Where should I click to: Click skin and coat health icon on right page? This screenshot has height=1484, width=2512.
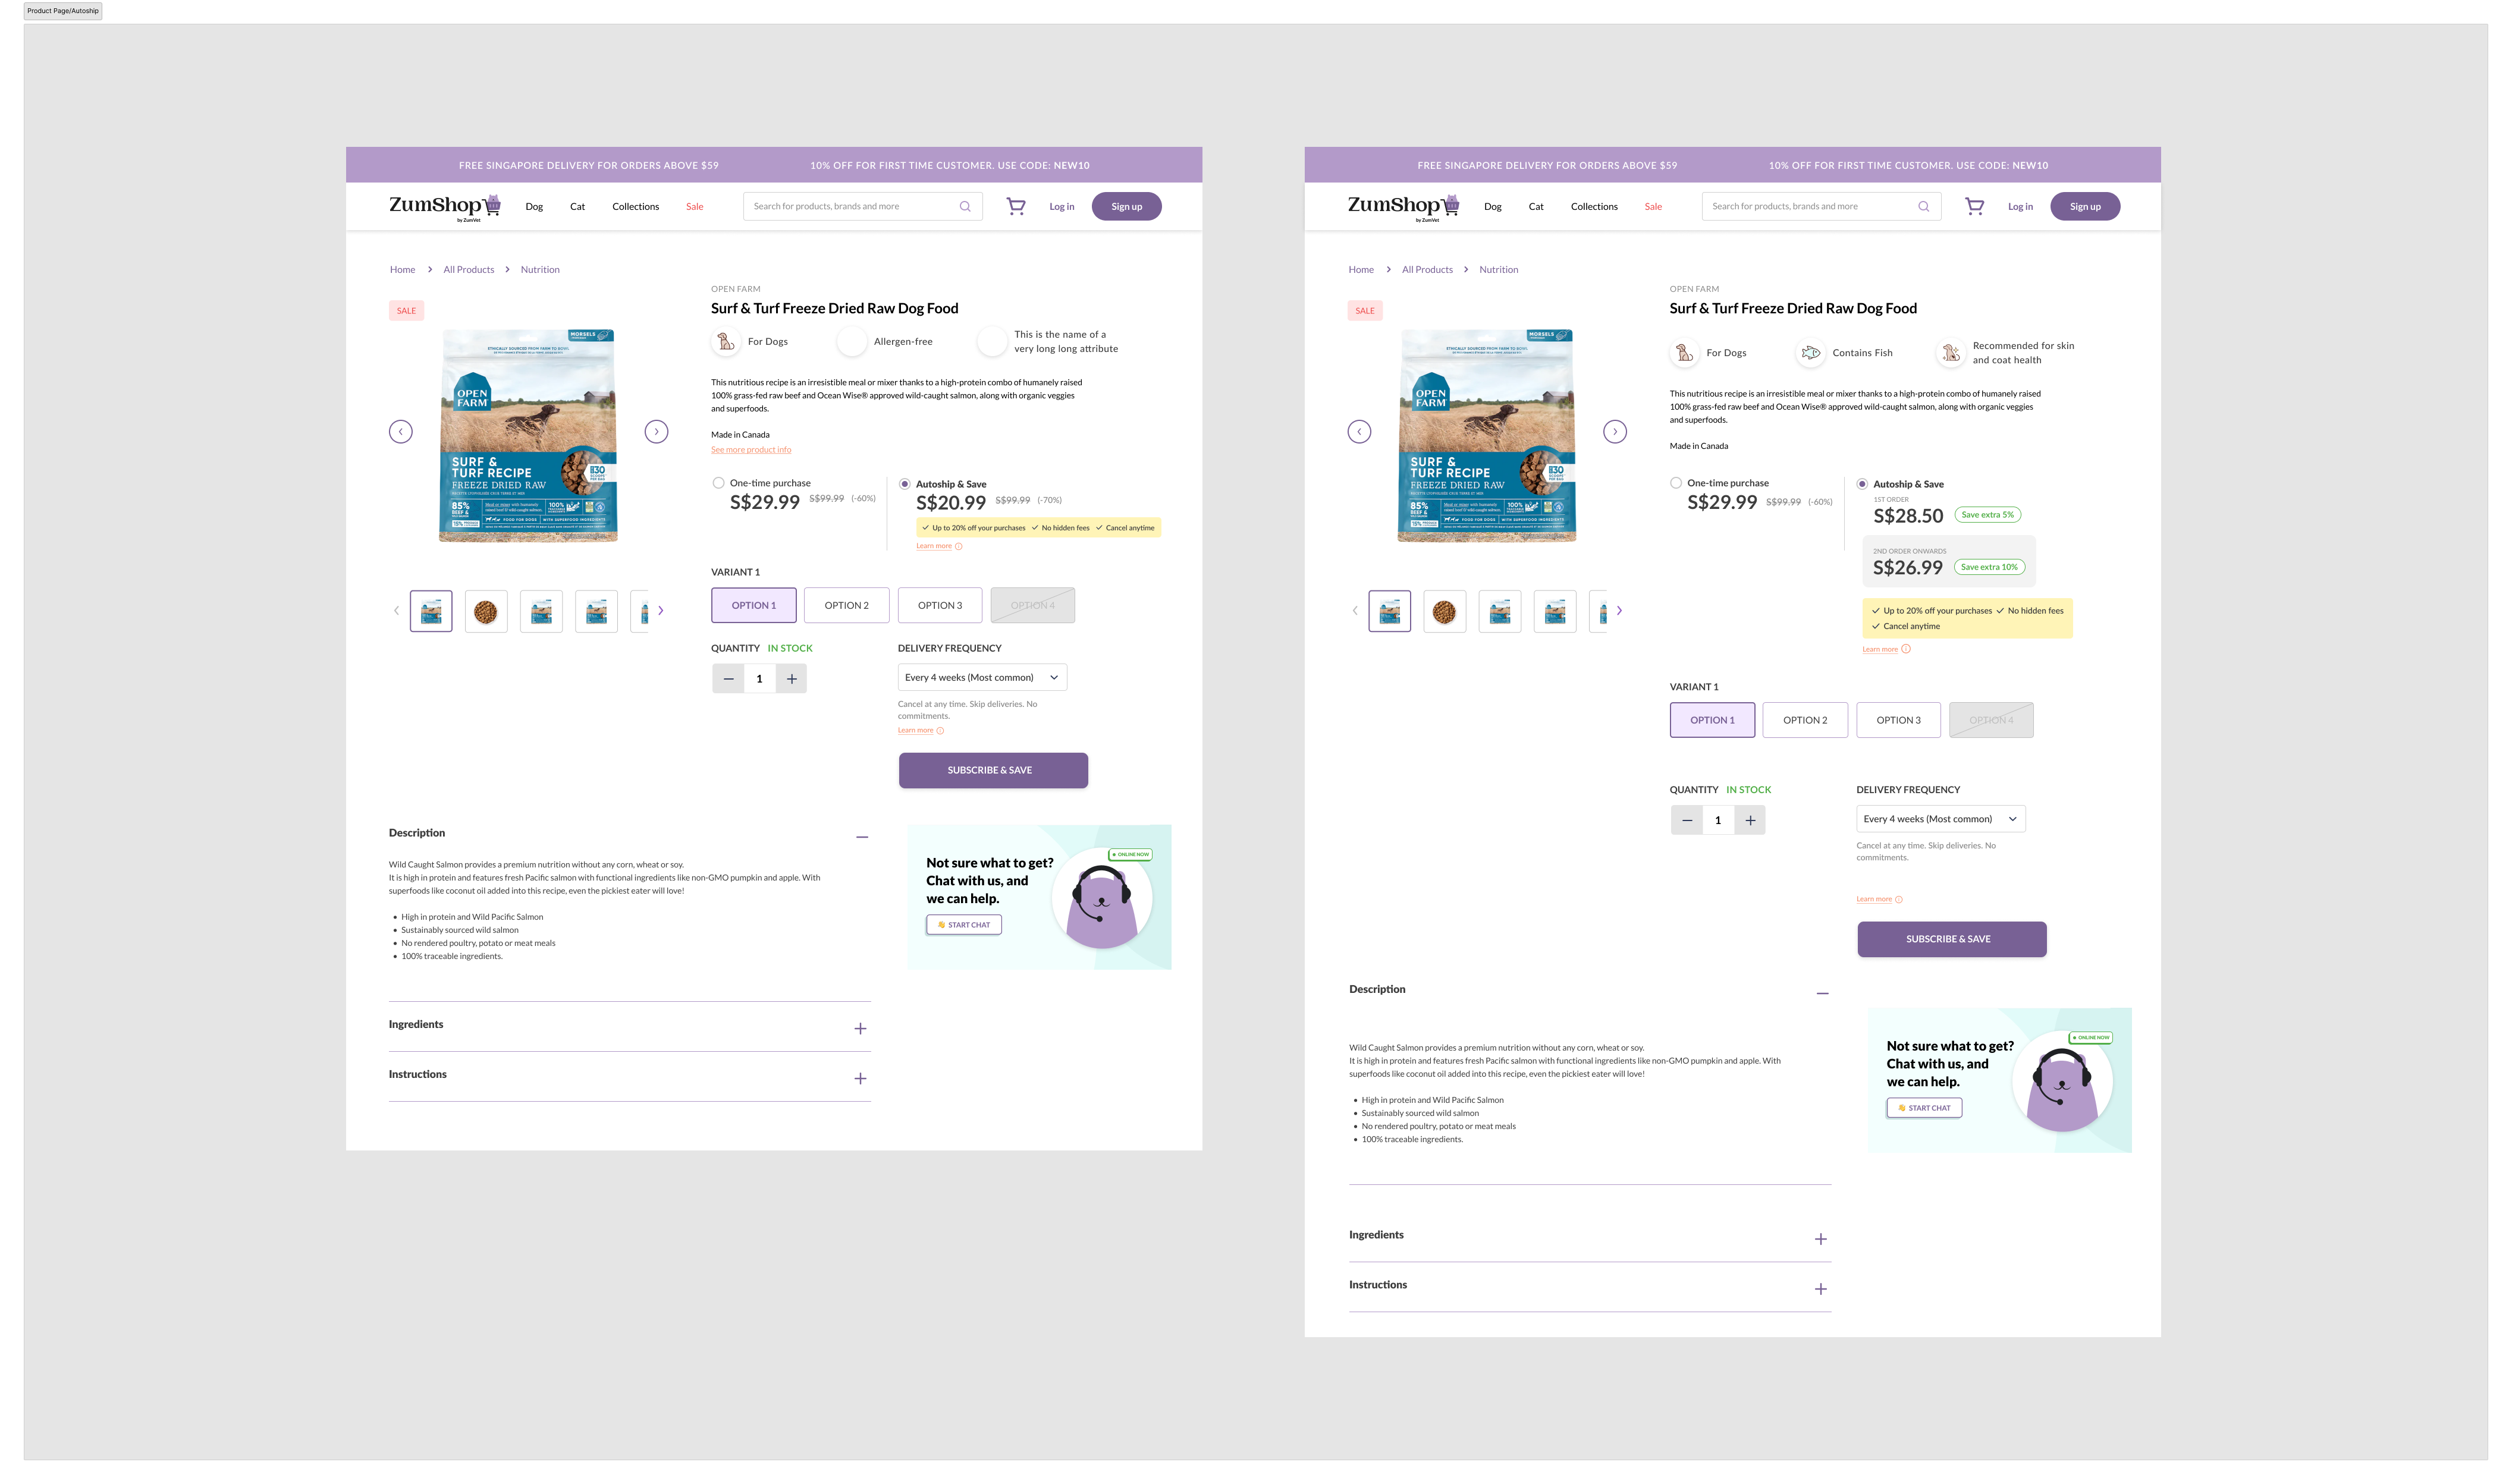(x=1950, y=353)
